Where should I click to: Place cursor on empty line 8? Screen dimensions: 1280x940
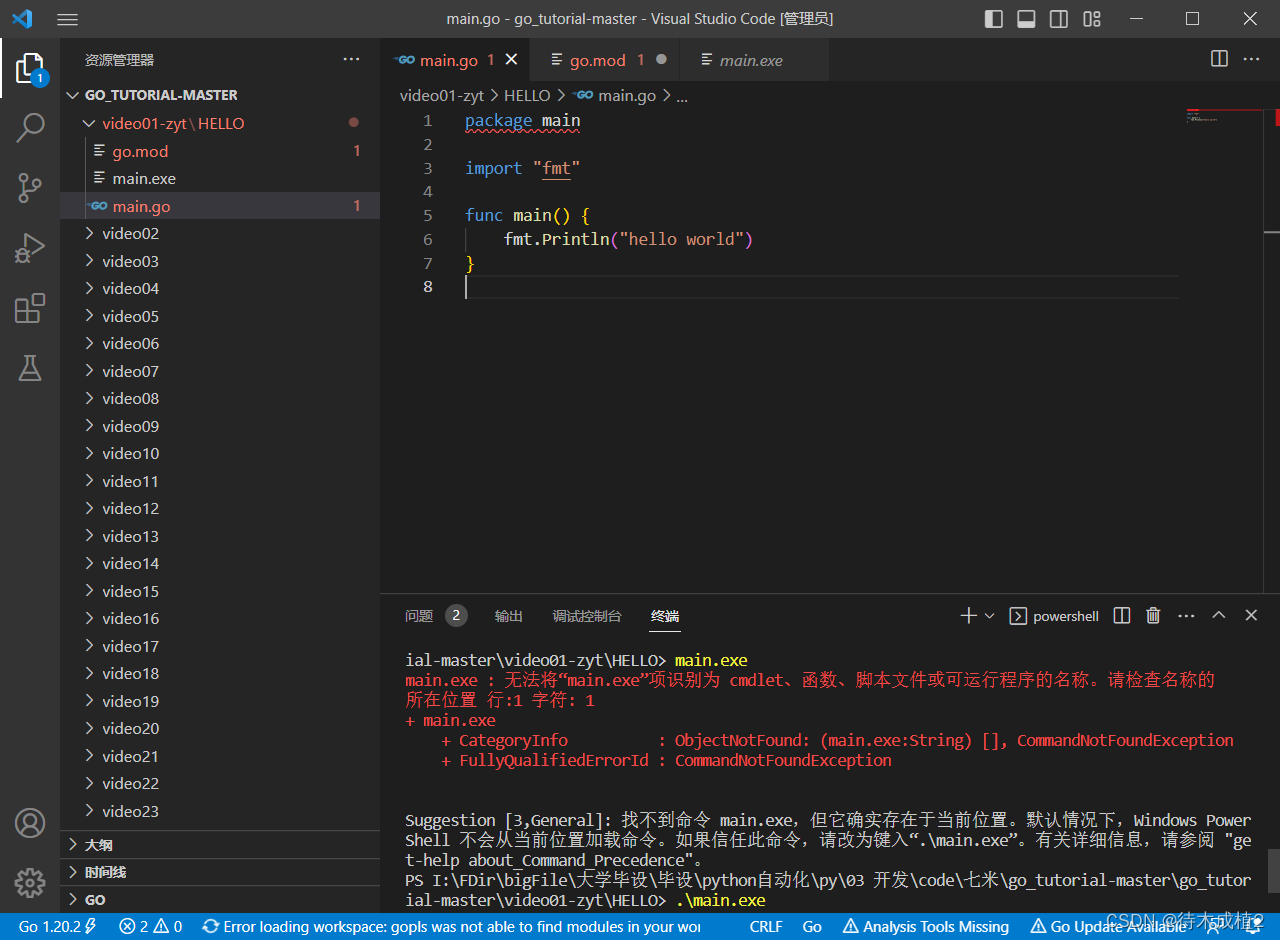coord(820,287)
